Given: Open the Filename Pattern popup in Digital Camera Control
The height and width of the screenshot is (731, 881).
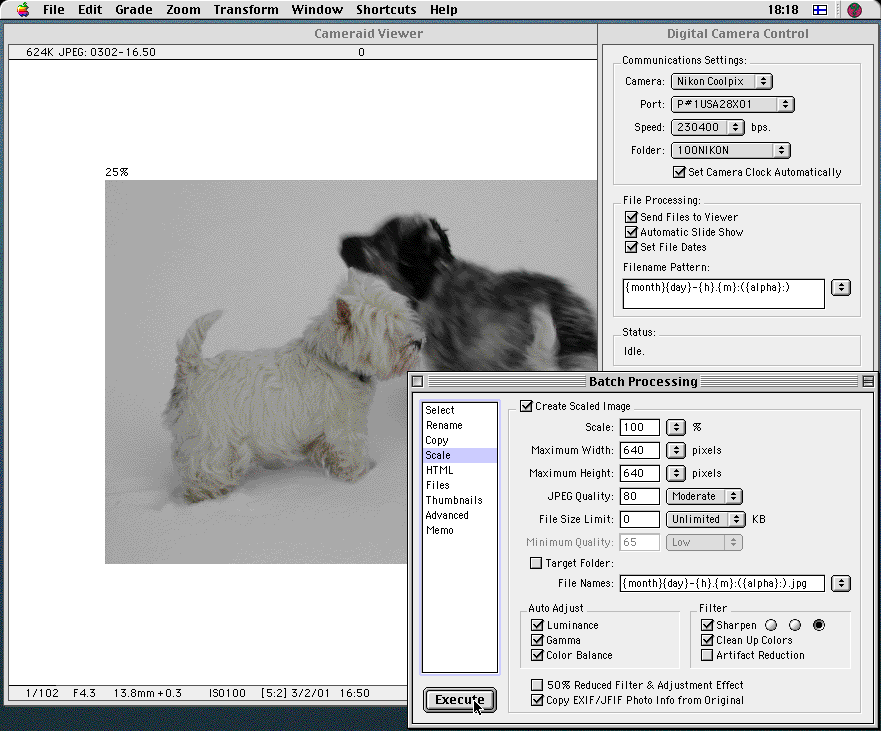Looking at the screenshot, I should coord(841,287).
